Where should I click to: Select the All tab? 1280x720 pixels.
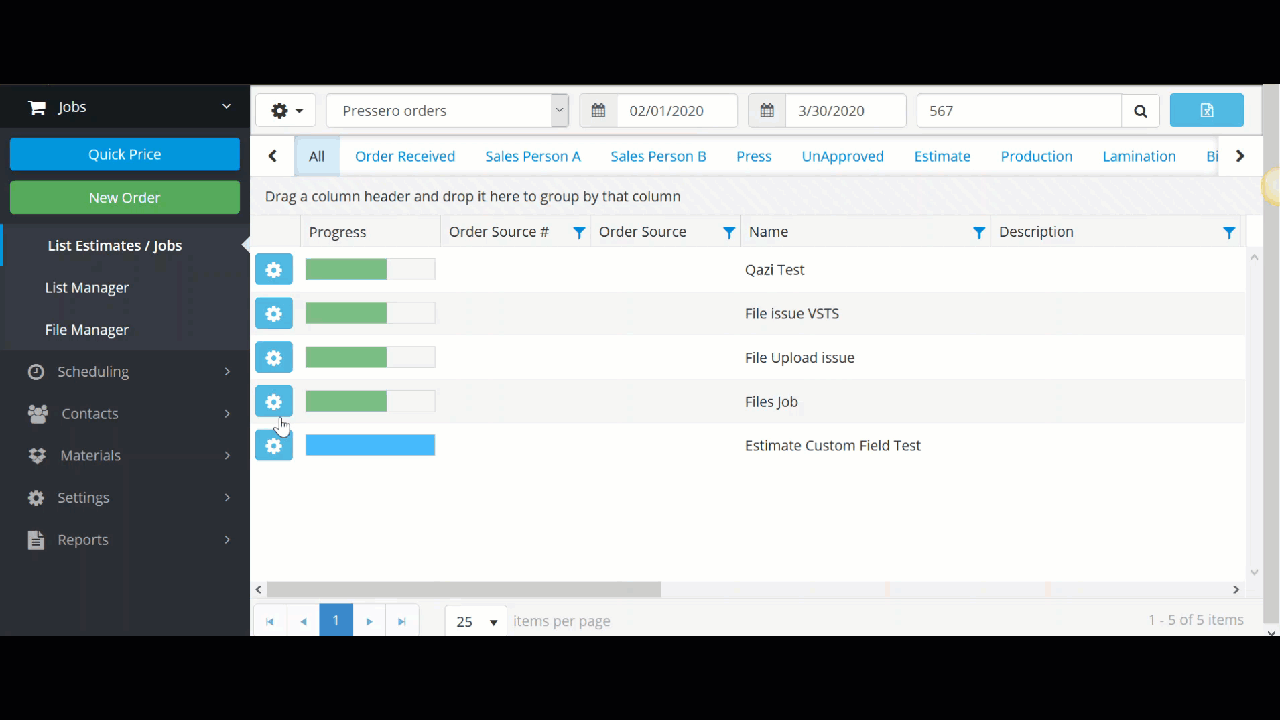317,156
